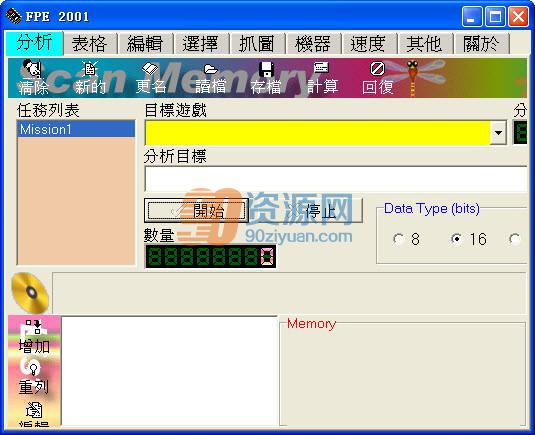Open the 速度 tab
The width and height of the screenshot is (535, 435).
click(368, 44)
